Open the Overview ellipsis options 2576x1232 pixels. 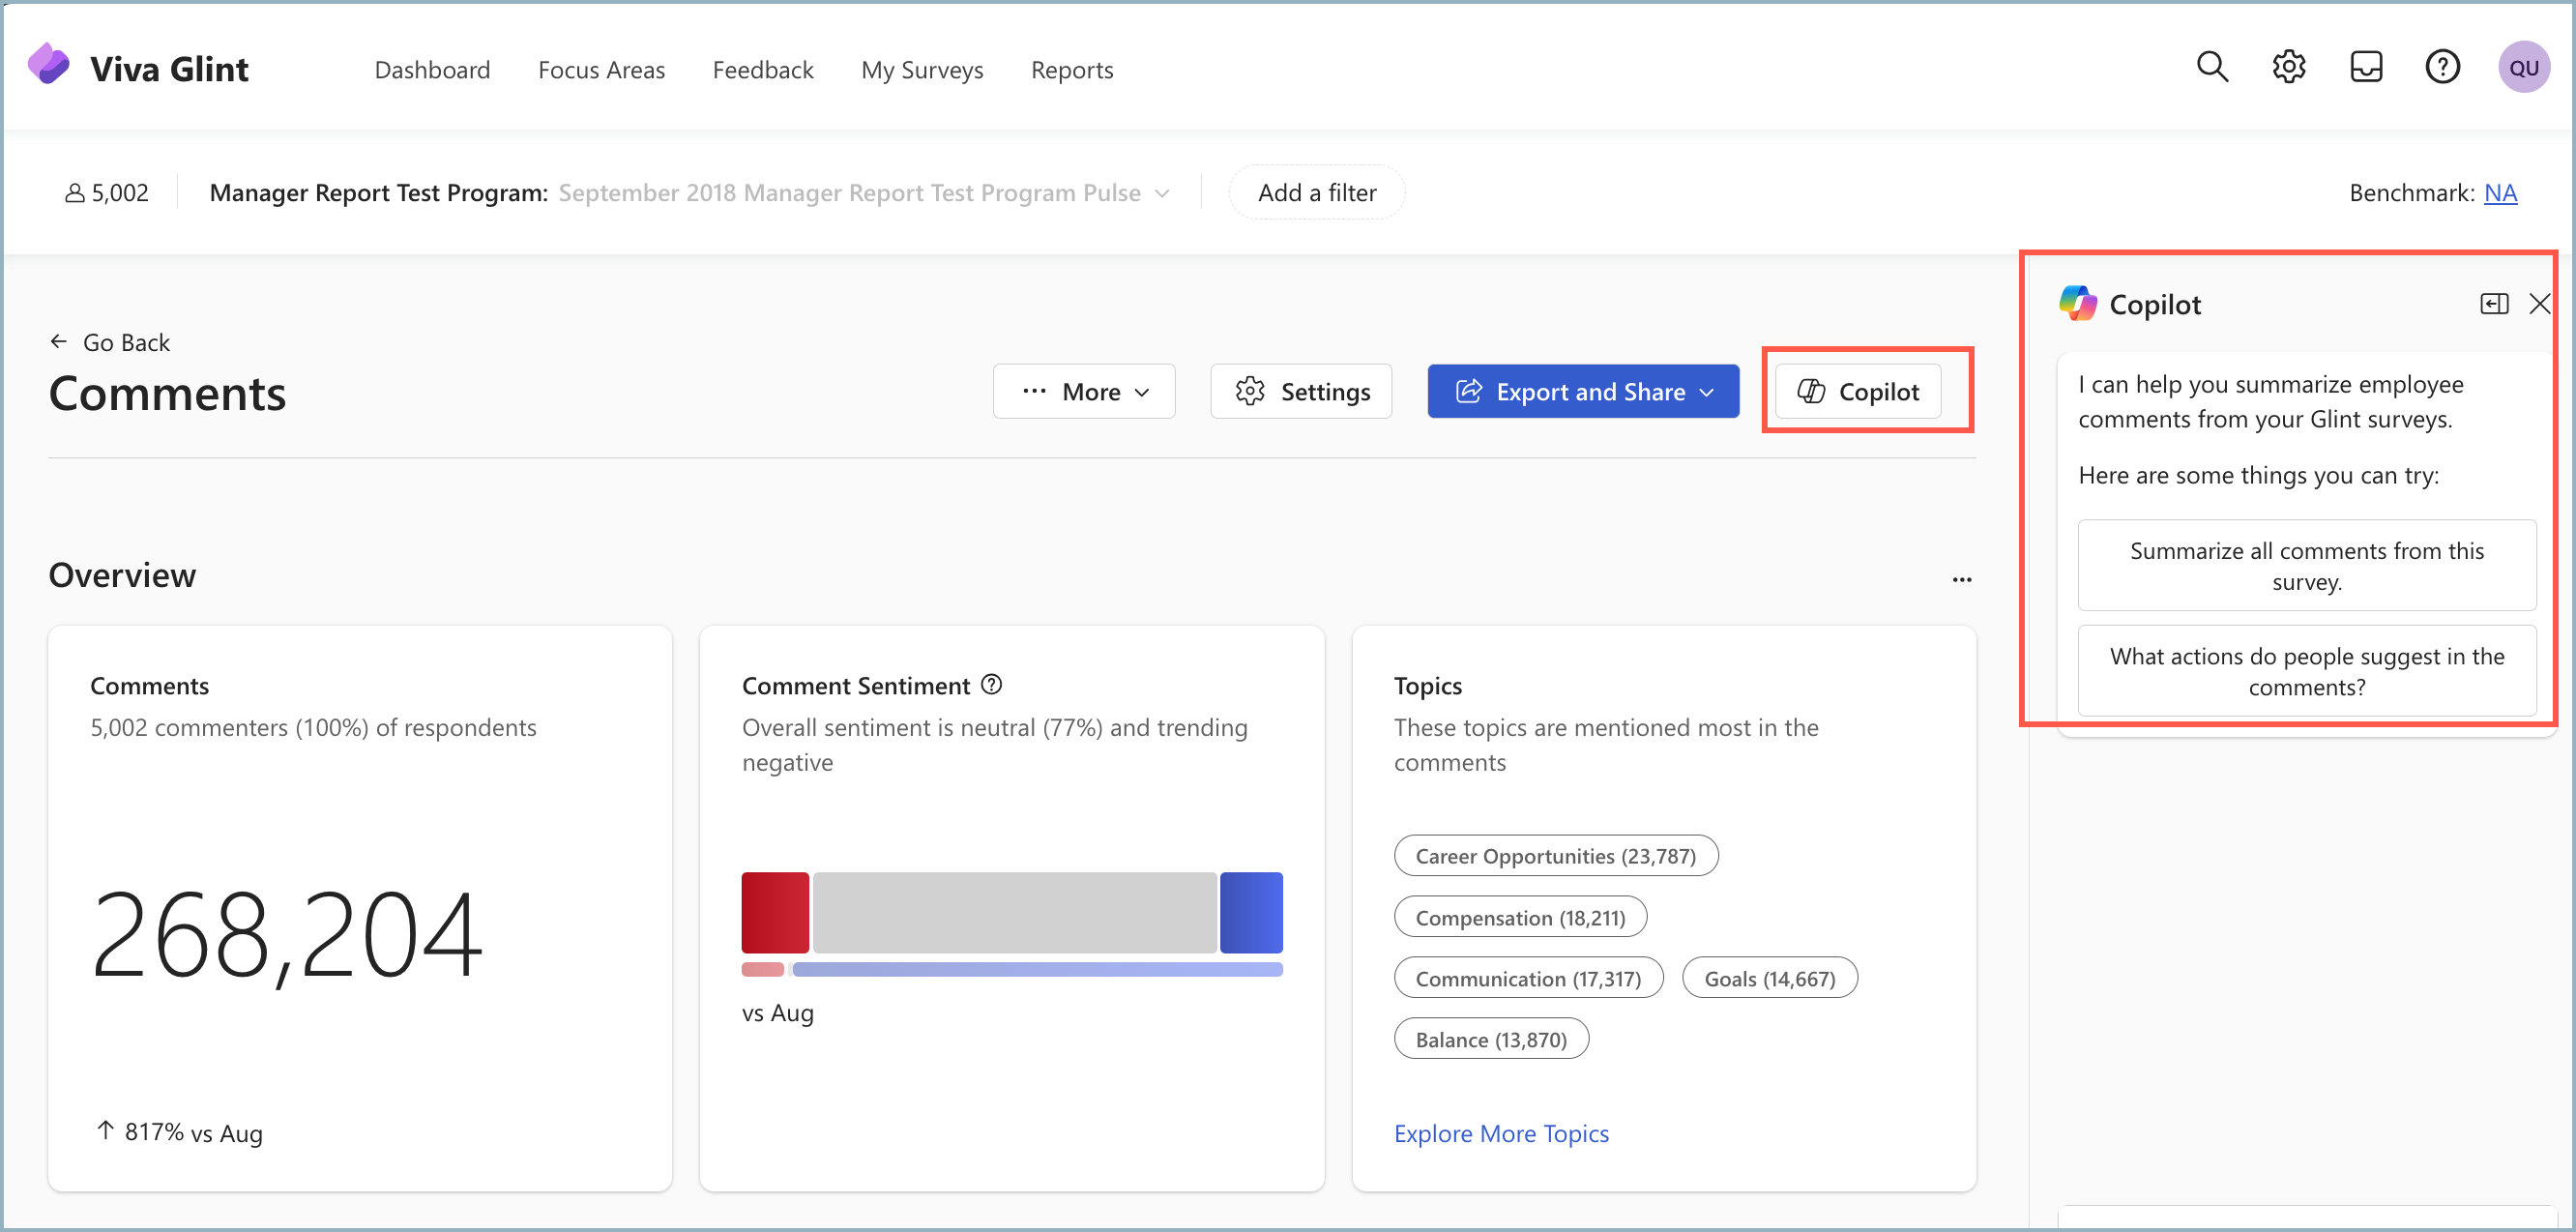tap(1961, 580)
